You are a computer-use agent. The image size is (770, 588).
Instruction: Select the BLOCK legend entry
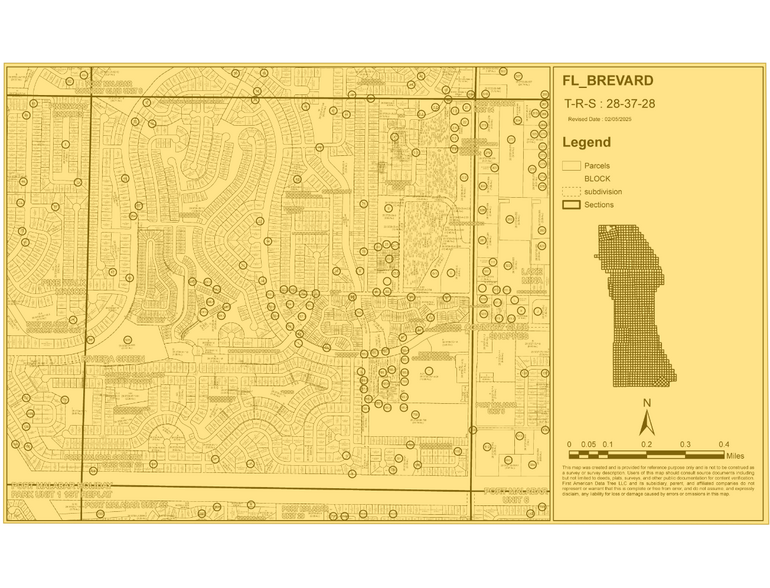tap(597, 179)
